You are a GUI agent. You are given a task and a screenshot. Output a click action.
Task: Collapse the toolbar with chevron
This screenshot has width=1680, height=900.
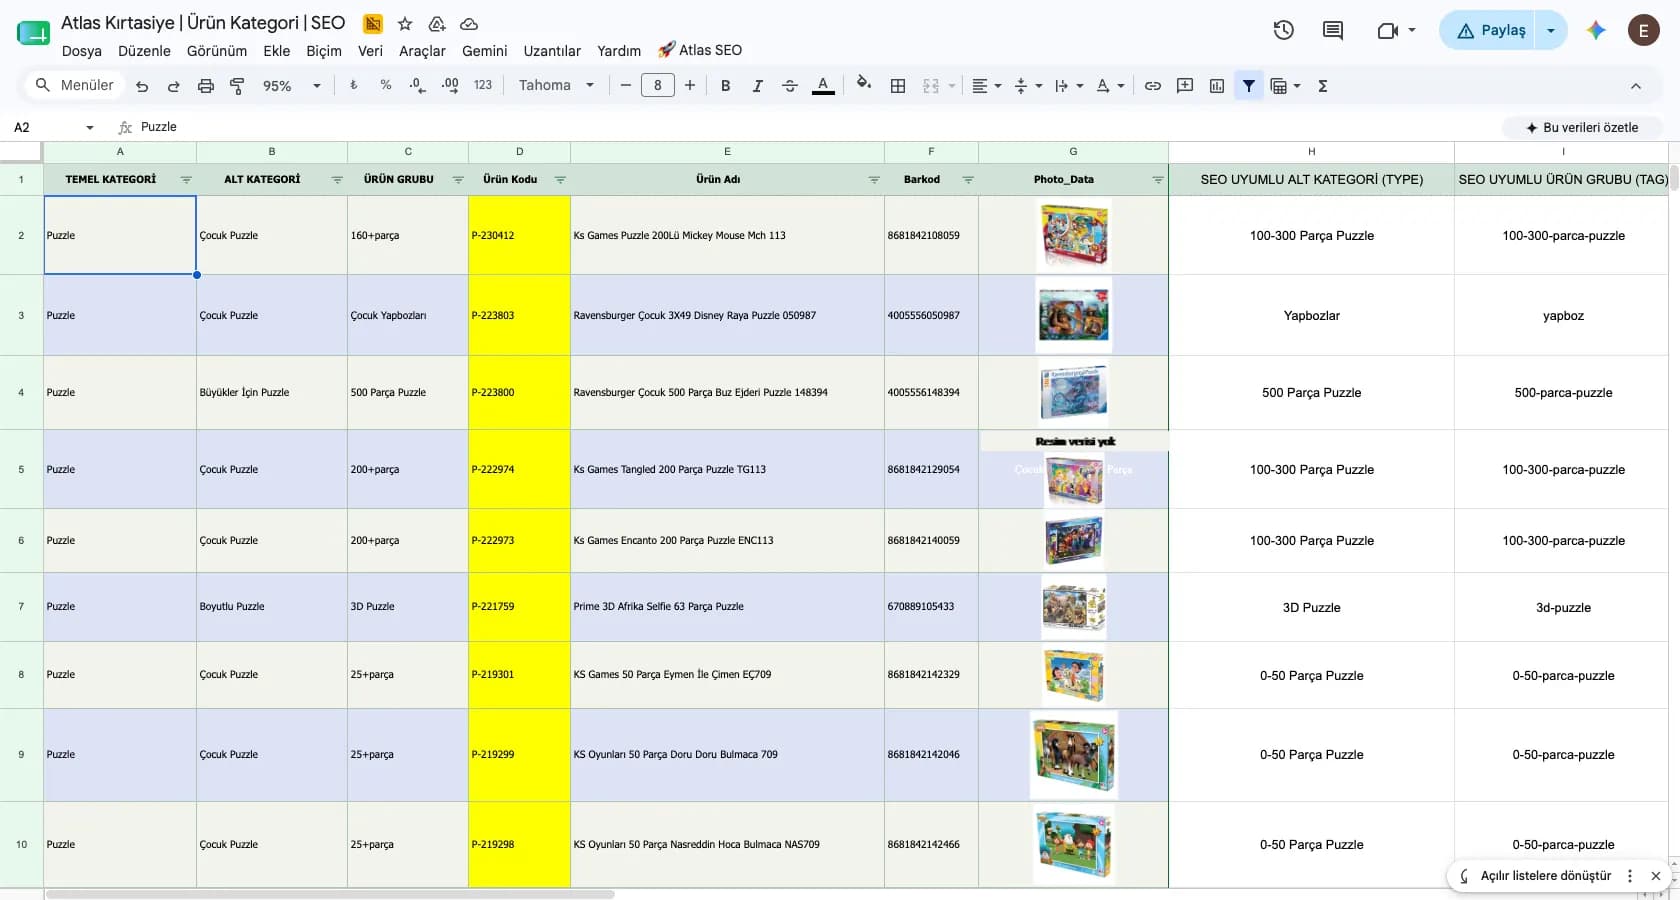click(x=1636, y=86)
